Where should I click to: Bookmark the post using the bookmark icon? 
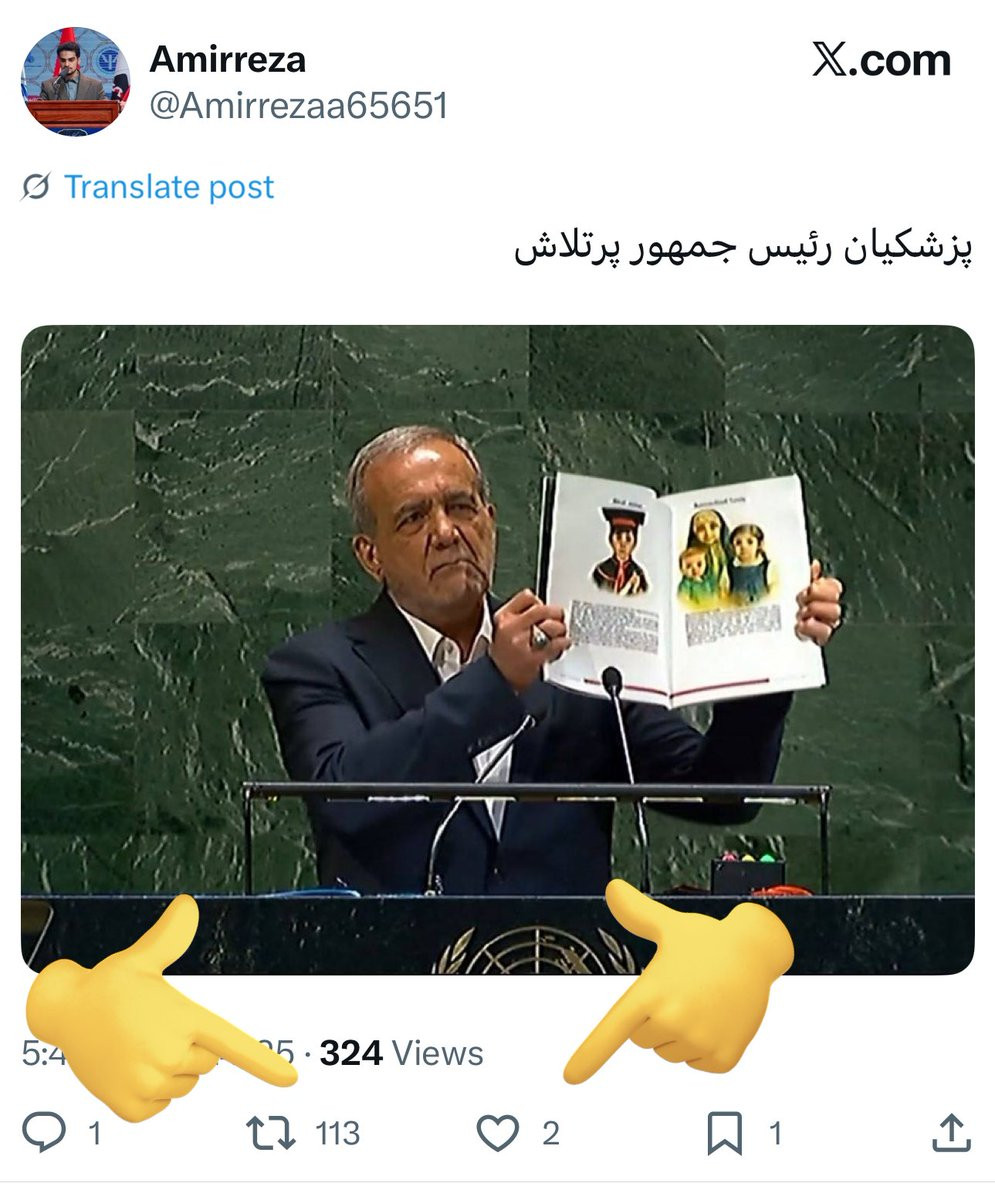pos(725,1133)
